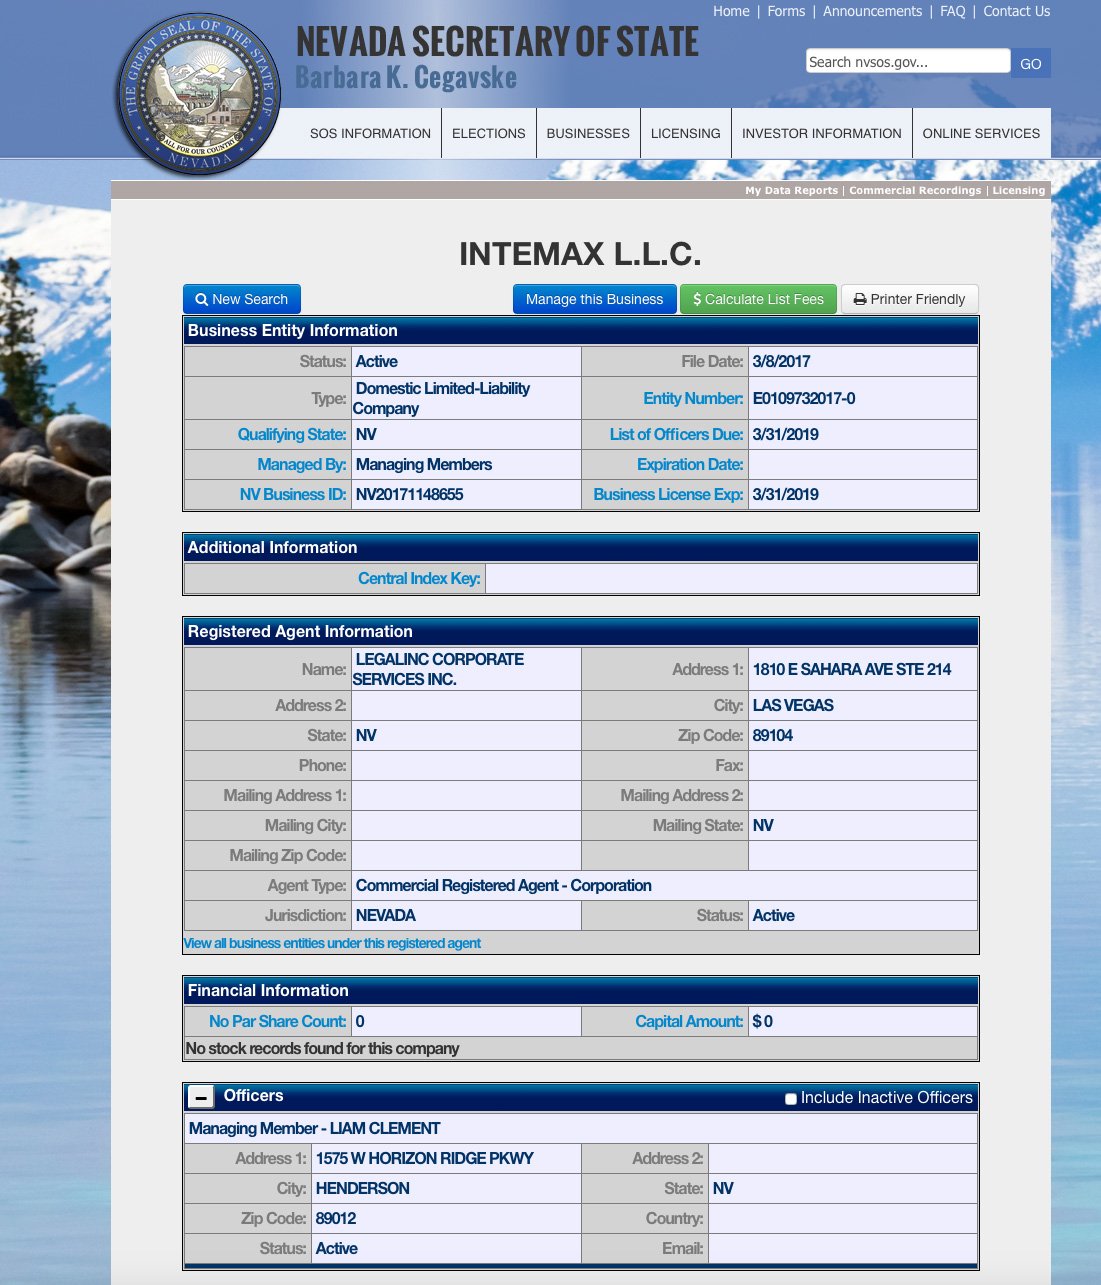Open the LICENSING menu
This screenshot has height=1285, width=1101.
click(685, 133)
